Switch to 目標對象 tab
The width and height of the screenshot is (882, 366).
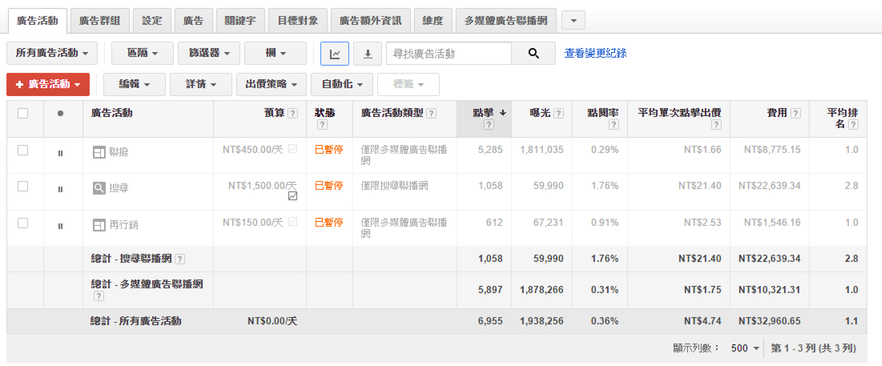coord(298,21)
